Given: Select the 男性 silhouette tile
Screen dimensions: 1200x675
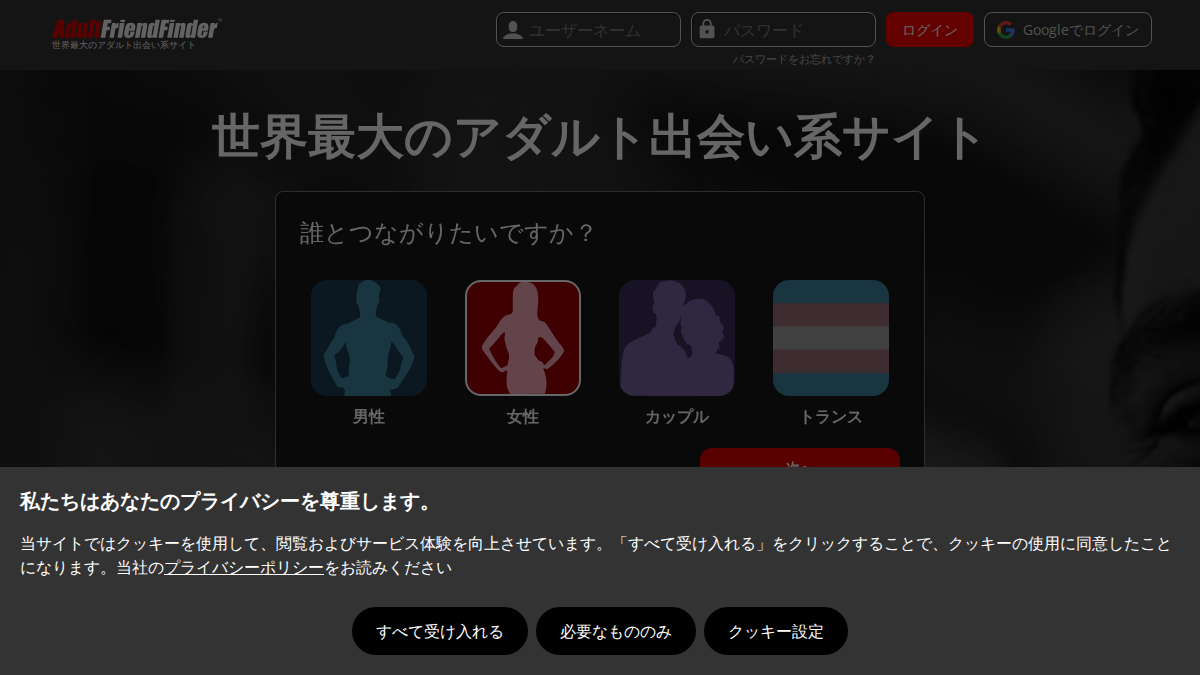Looking at the screenshot, I should (369, 338).
